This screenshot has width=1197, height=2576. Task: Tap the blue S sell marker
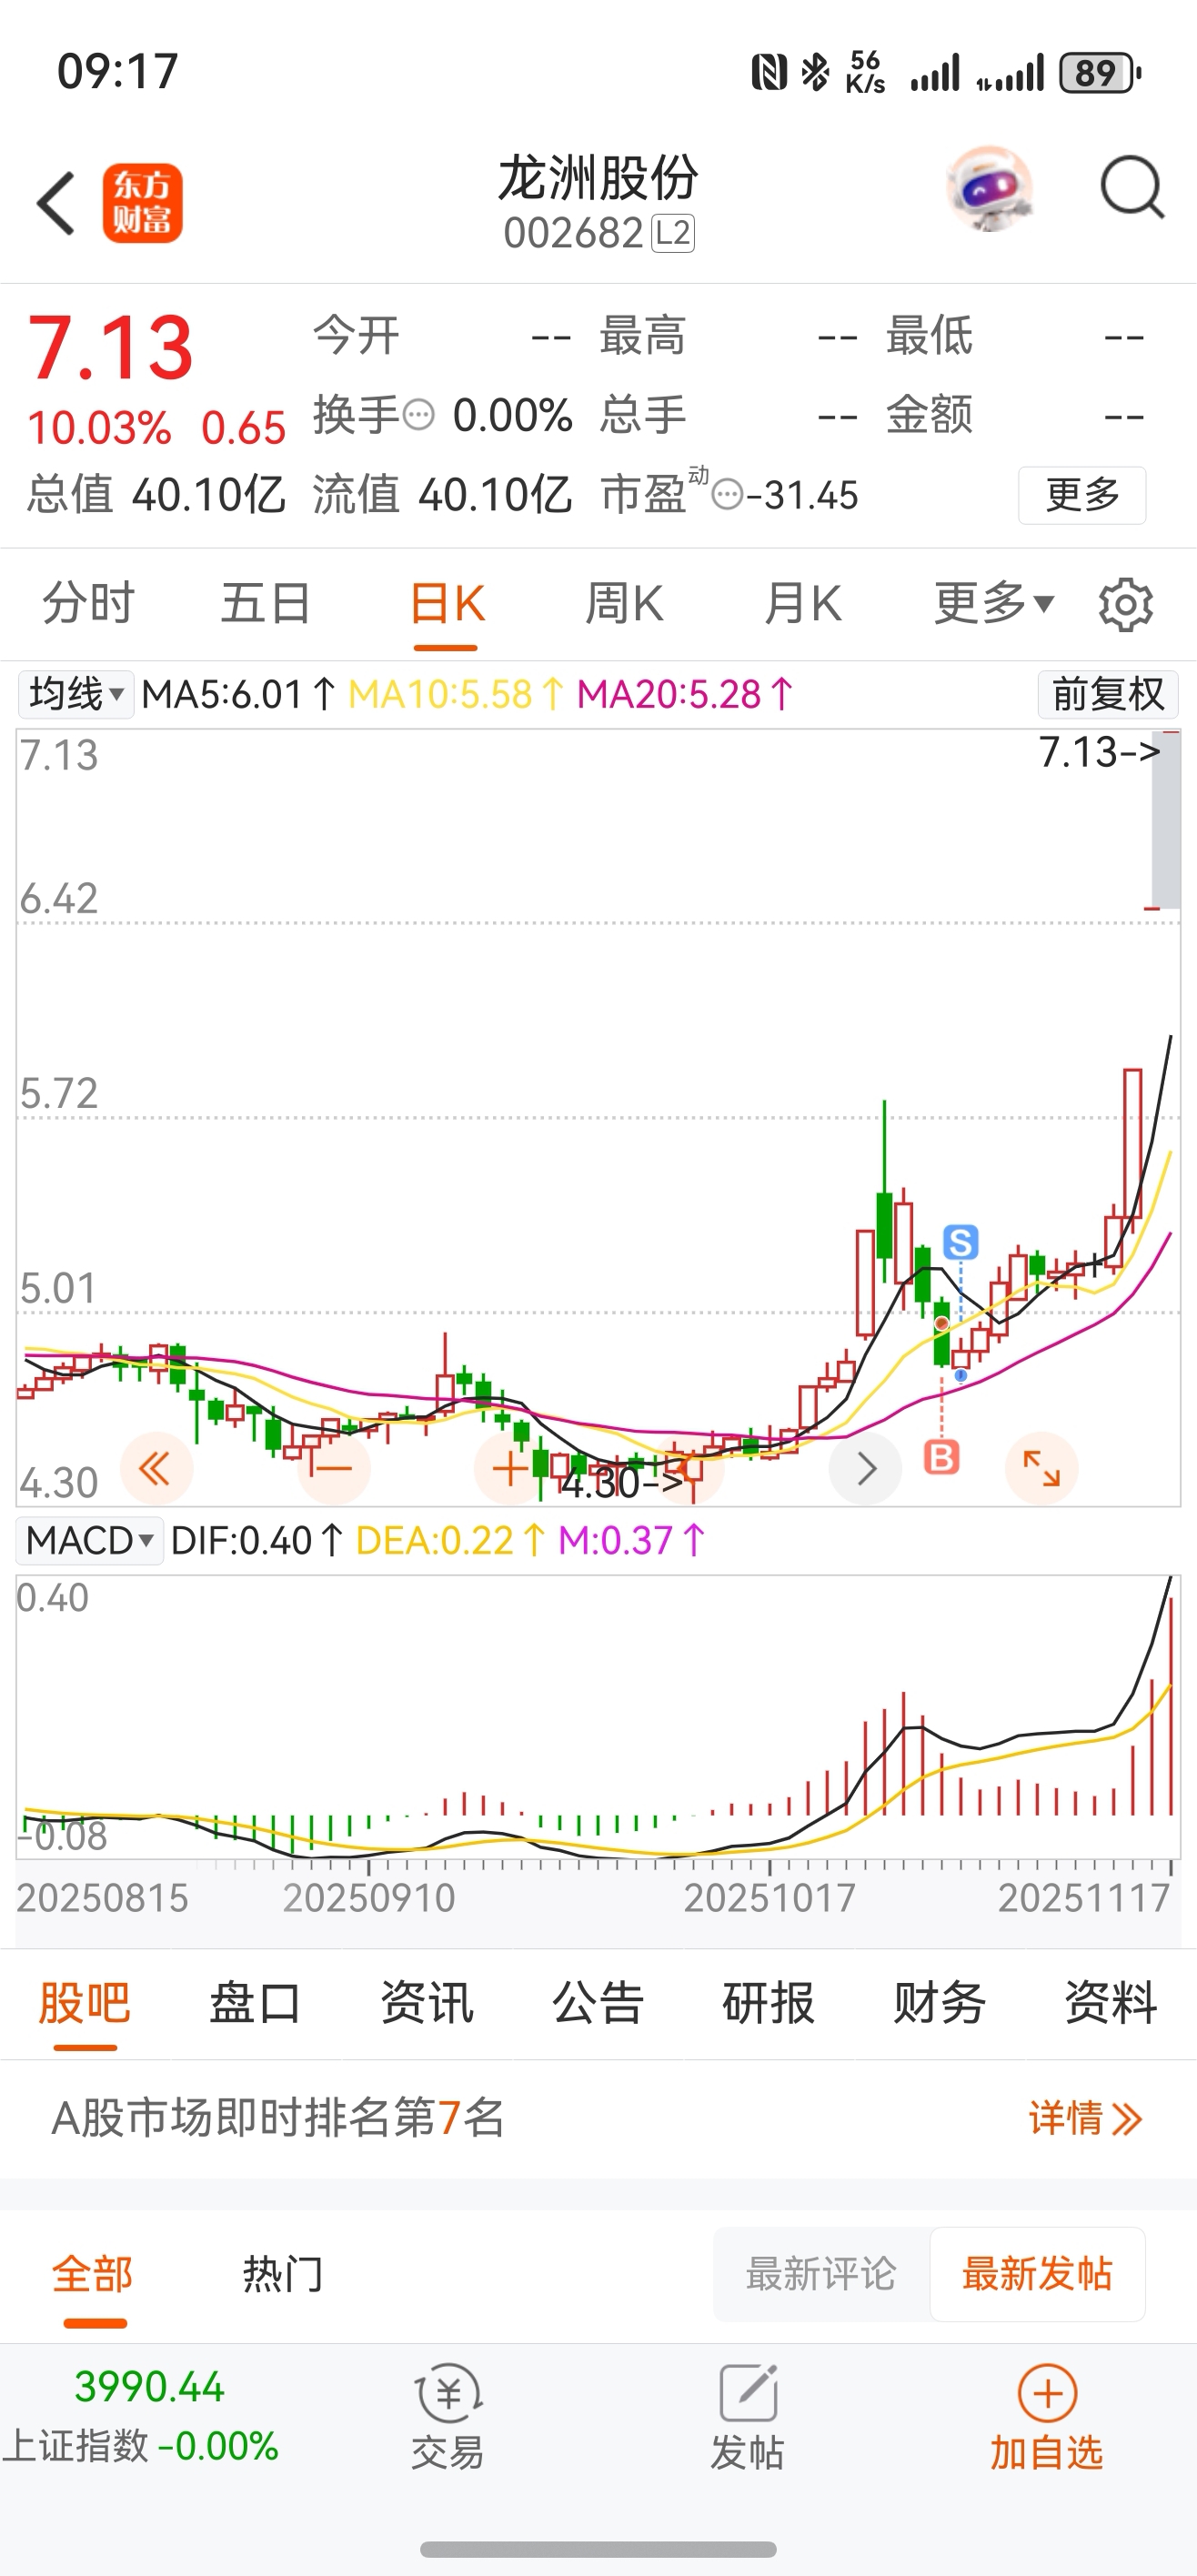click(x=960, y=1242)
